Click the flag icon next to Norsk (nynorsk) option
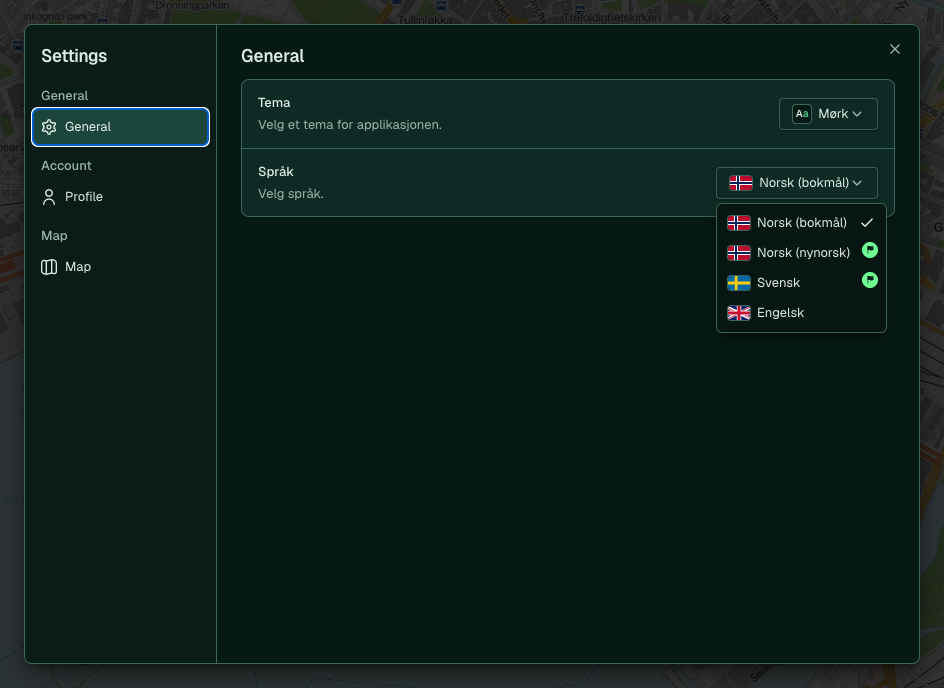The height and width of the screenshot is (688, 944). 739,253
